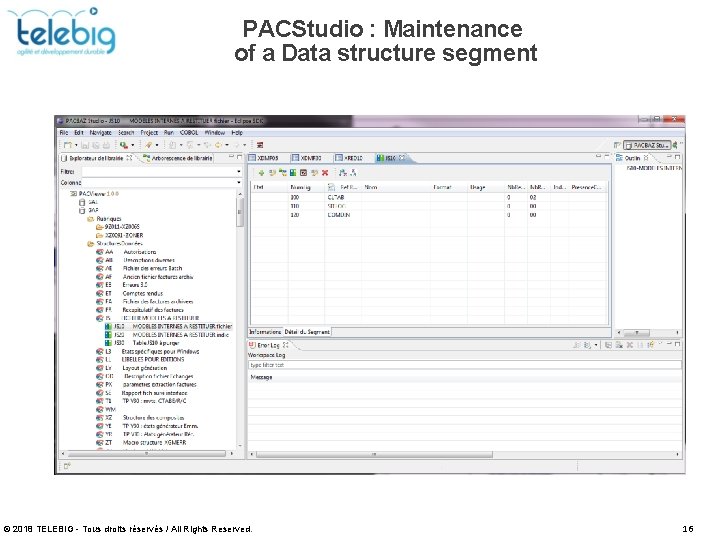Select the JS30 Table JS10 à purger item
This screenshot has height=540, width=720.
142,343
